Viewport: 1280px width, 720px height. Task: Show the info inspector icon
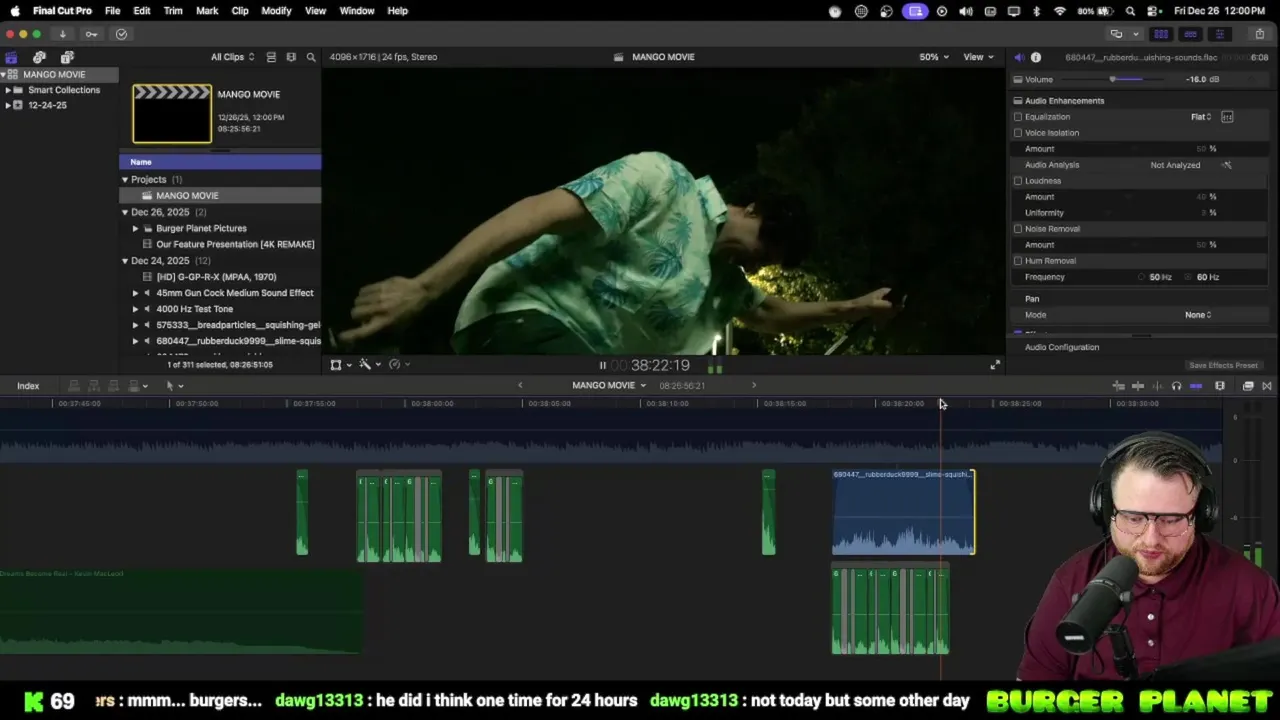coord(1036,57)
